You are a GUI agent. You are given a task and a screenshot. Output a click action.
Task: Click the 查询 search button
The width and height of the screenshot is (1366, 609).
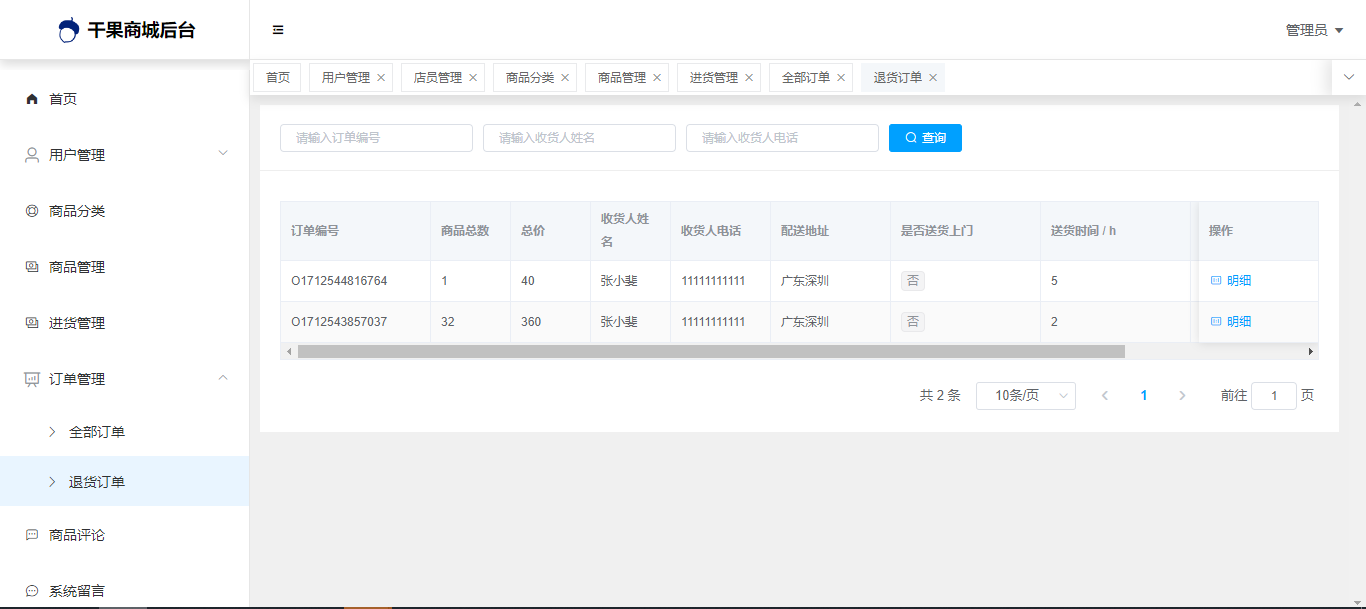[925, 138]
